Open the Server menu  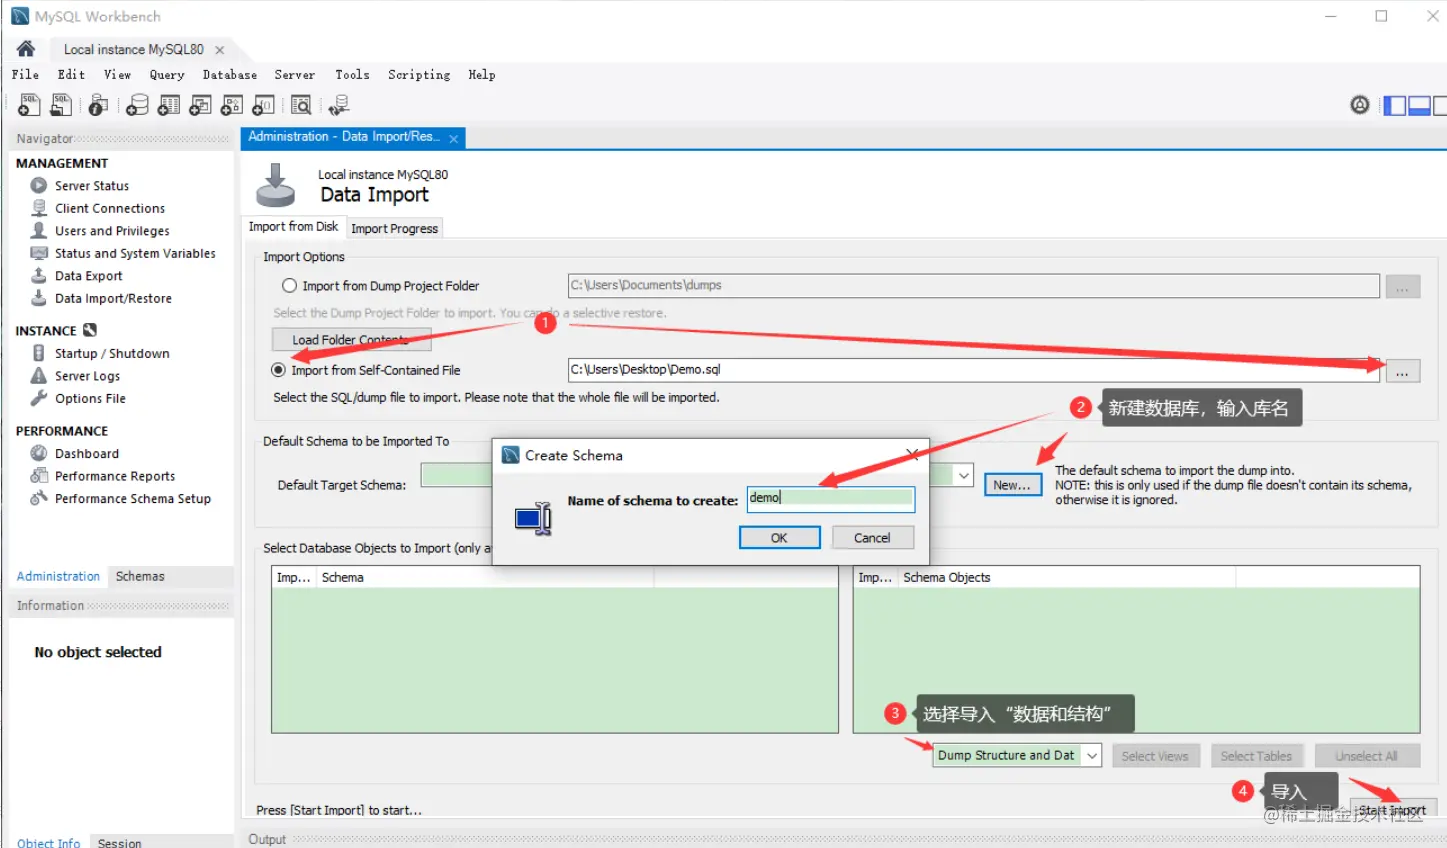294,74
